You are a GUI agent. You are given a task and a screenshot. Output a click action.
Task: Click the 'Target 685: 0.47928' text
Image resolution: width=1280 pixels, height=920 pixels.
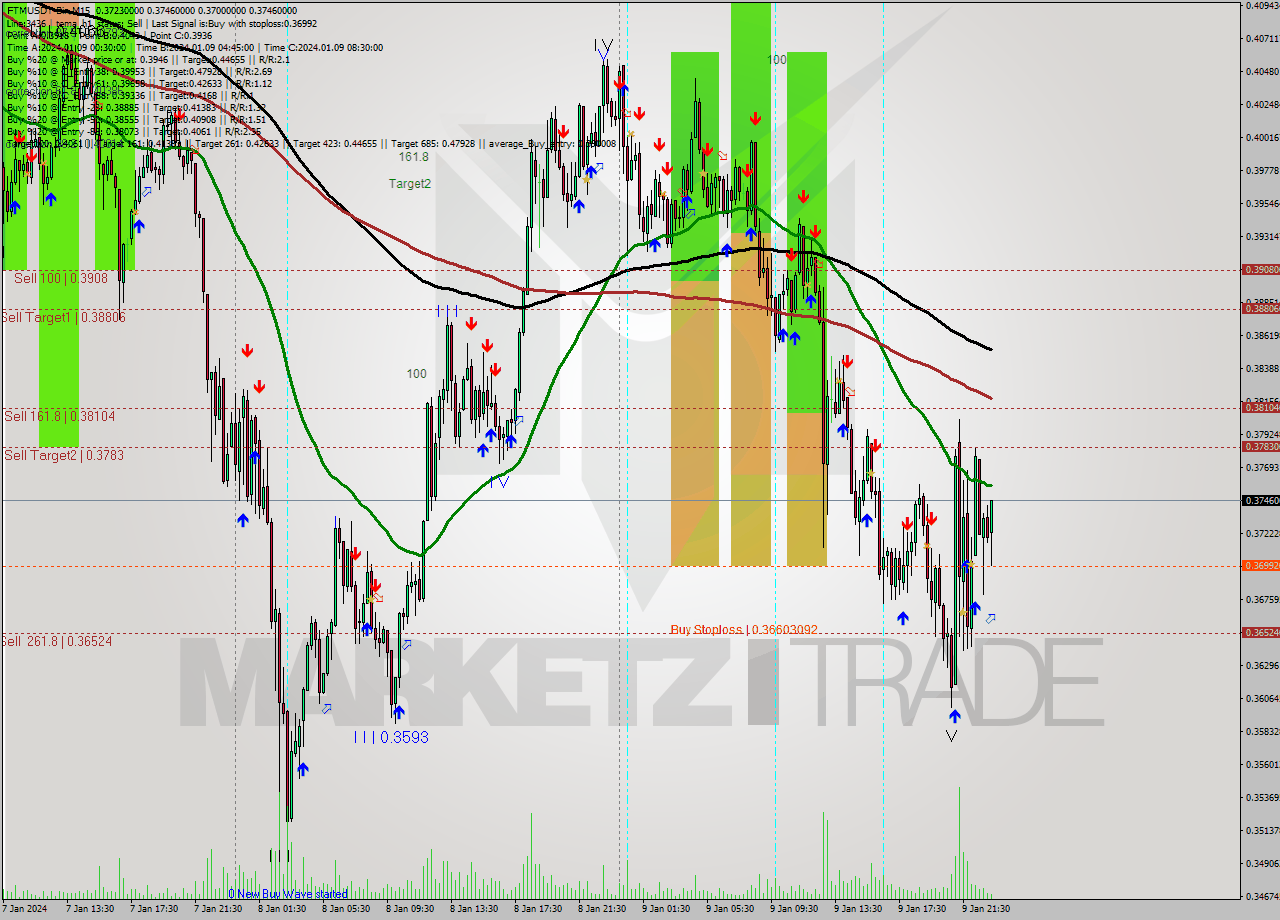click(433, 144)
